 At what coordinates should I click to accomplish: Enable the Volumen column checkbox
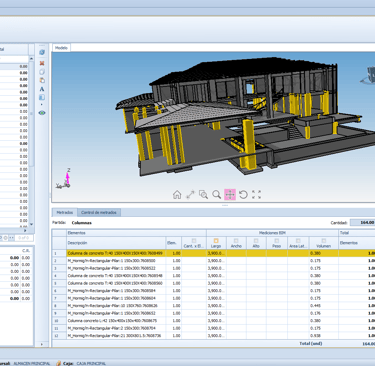[x=324, y=241]
